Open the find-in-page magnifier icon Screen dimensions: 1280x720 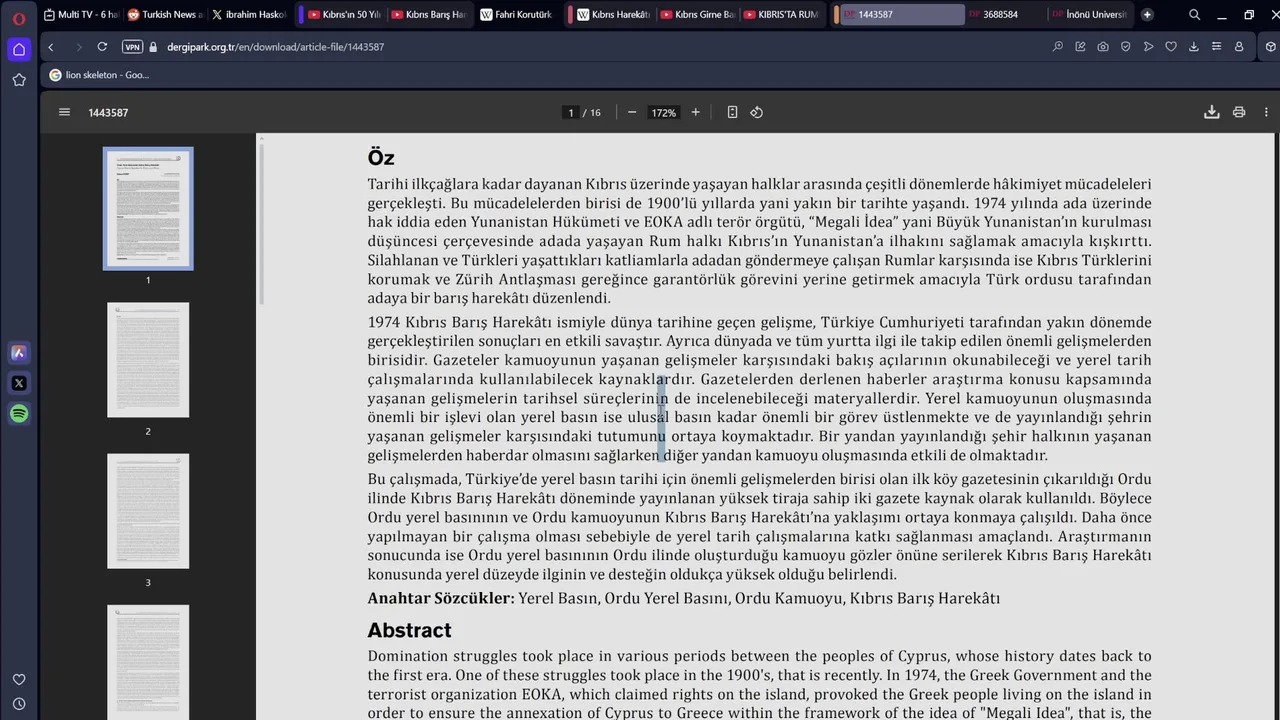pos(1058,47)
